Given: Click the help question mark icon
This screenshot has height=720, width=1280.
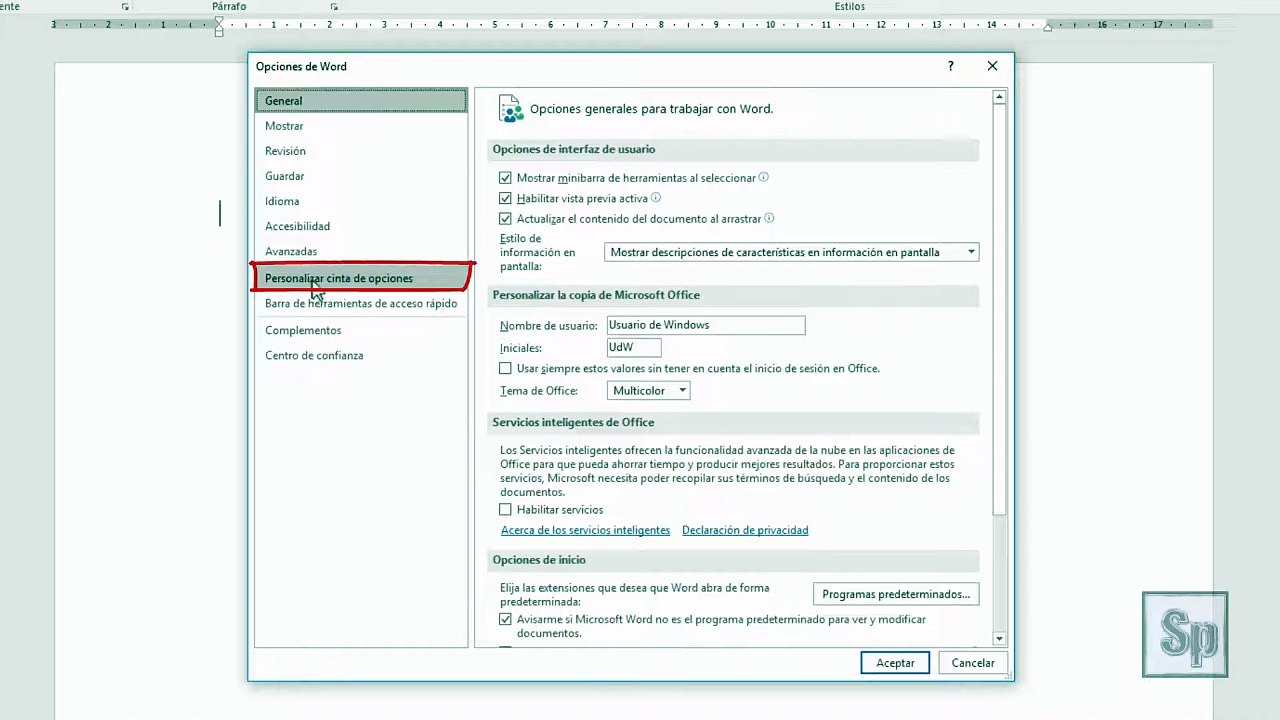Looking at the screenshot, I should click(950, 66).
